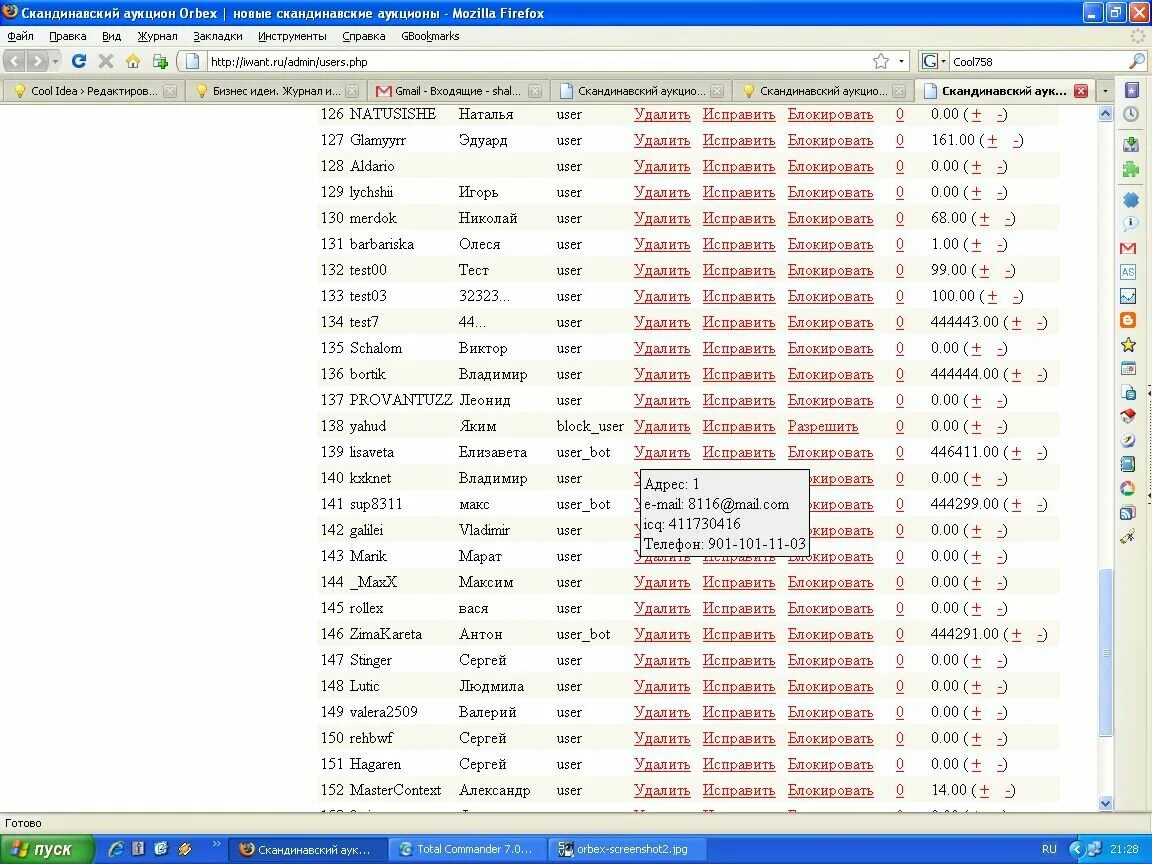Screen dimensions: 1152x864
Task: Open the Calendar icon in the sidebar
Action: tap(1128, 368)
